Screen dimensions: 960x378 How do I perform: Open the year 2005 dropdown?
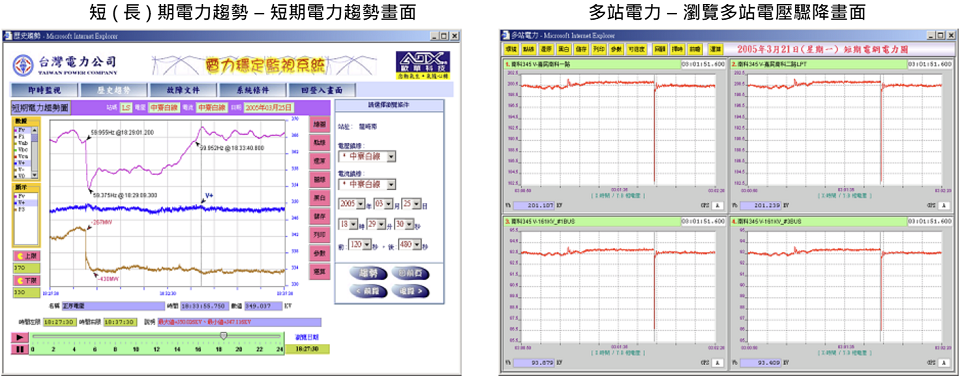coord(352,203)
